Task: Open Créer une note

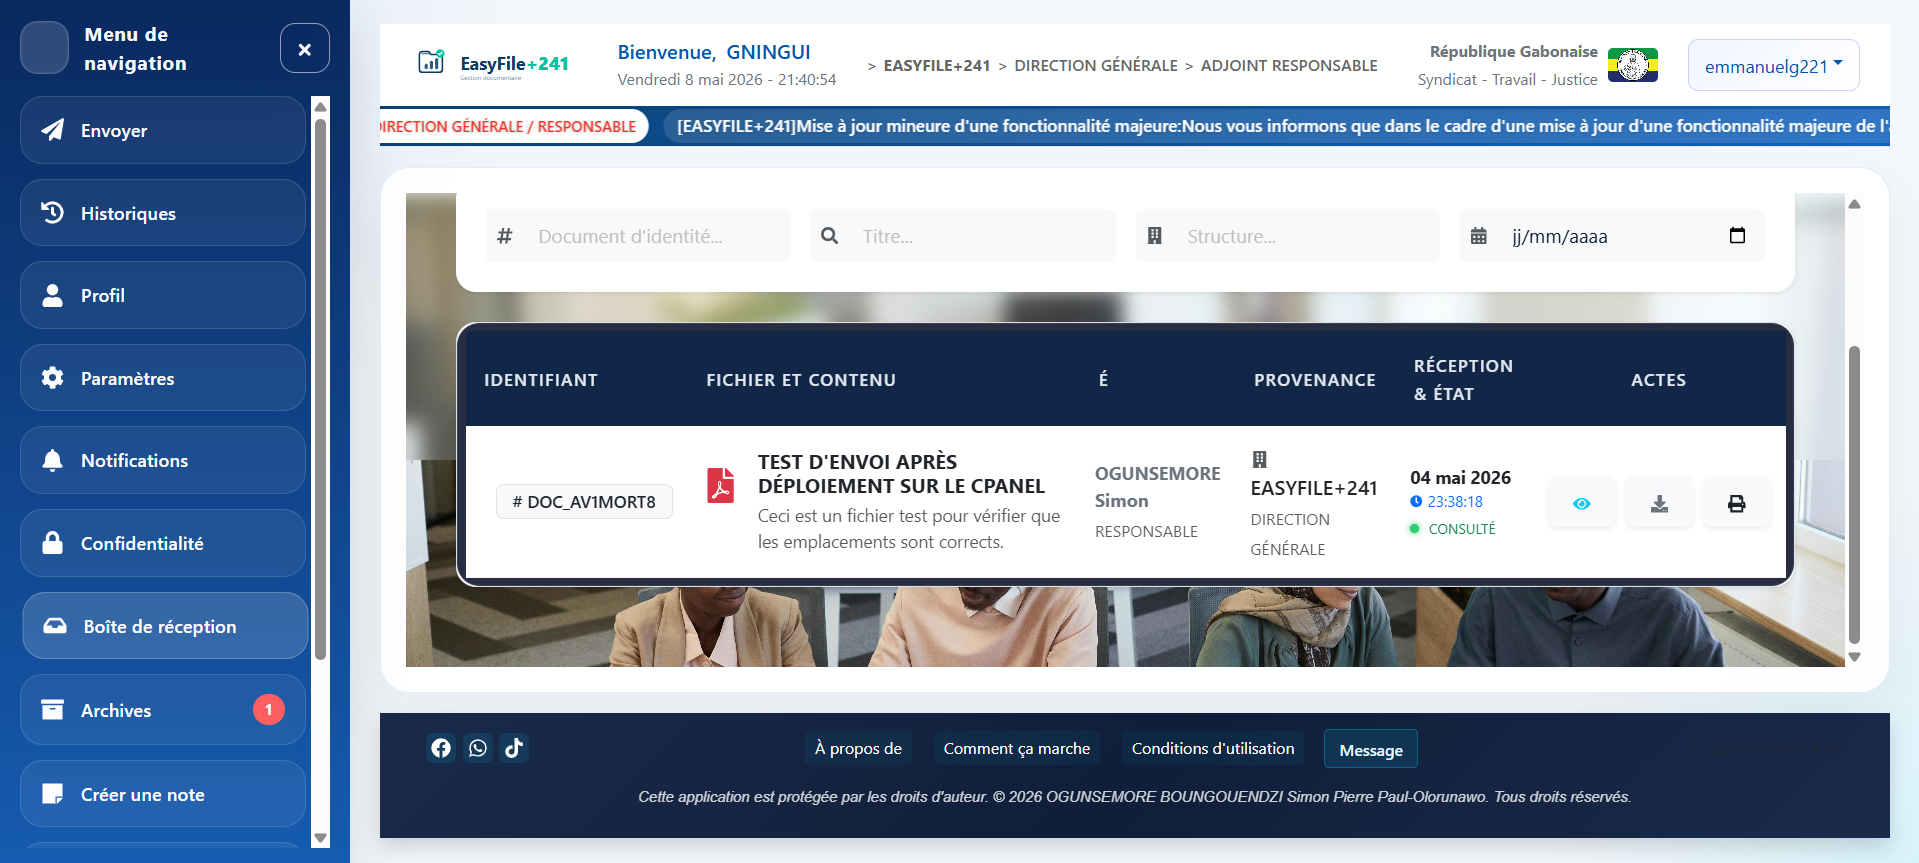Action: (163, 794)
